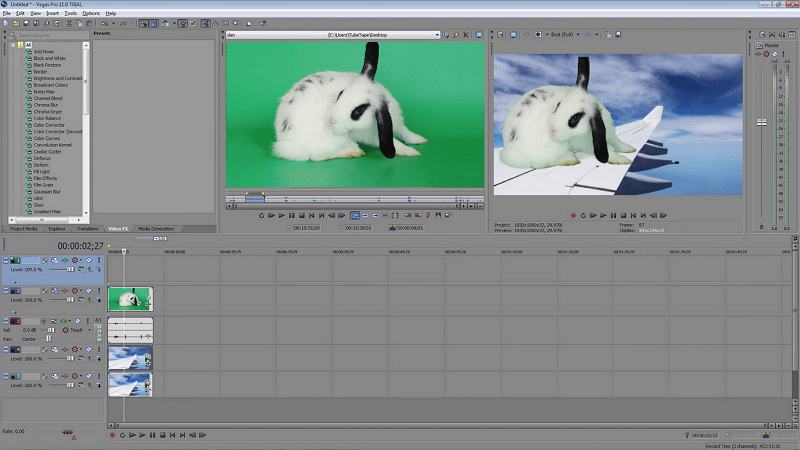Screen dimensions: 800x450
Task: Select the Gaussian Blur effect
Action: click(x=47, y=192)
